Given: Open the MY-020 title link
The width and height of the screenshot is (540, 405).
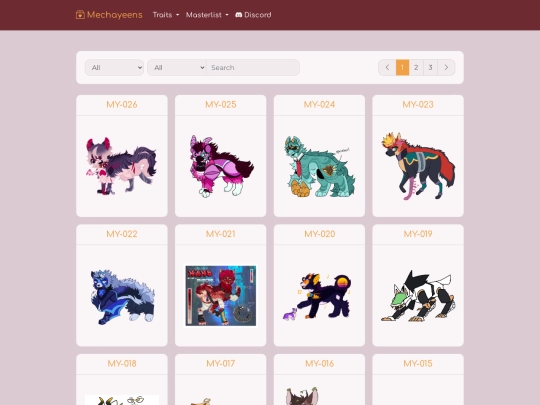Looking at the screenshot, I should pyautogui.click(x=320, y=234).
